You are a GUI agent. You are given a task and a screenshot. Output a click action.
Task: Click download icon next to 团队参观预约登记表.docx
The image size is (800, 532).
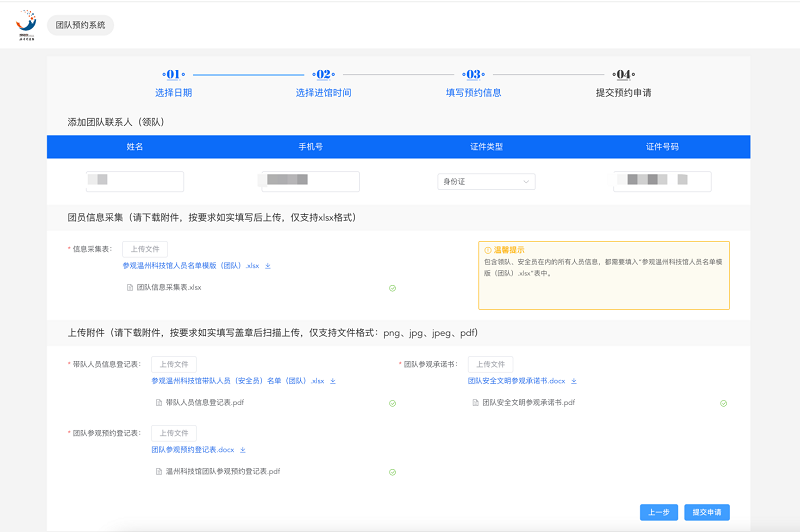[243, 450]
